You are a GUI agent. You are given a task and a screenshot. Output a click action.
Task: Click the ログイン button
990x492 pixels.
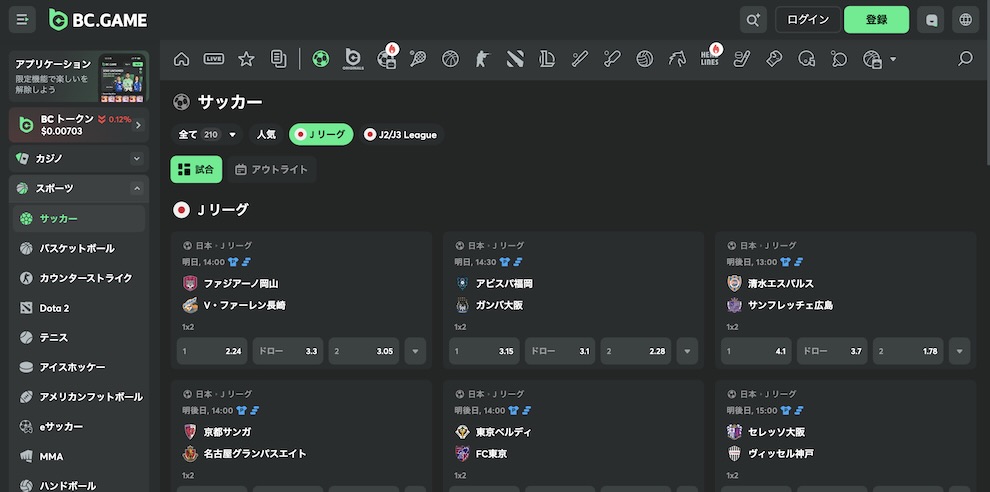(808, 20)
